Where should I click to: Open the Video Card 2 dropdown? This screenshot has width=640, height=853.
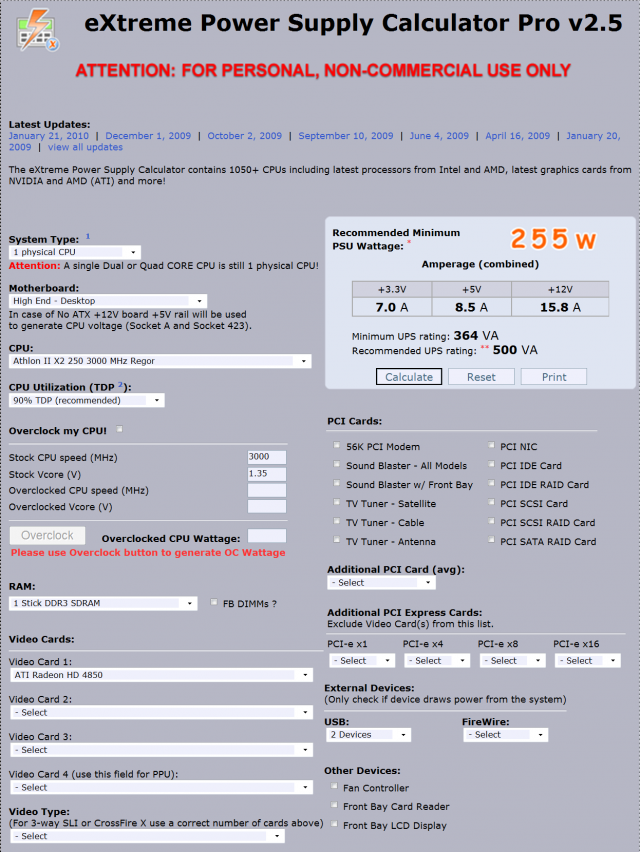pyautogui.click(x=162, y=713)
